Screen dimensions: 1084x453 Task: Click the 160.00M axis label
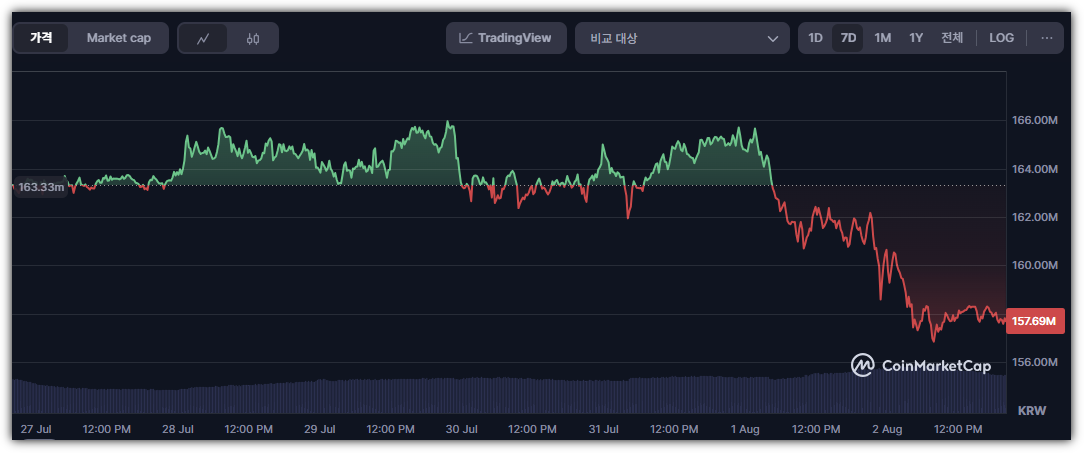(1034, 266)
